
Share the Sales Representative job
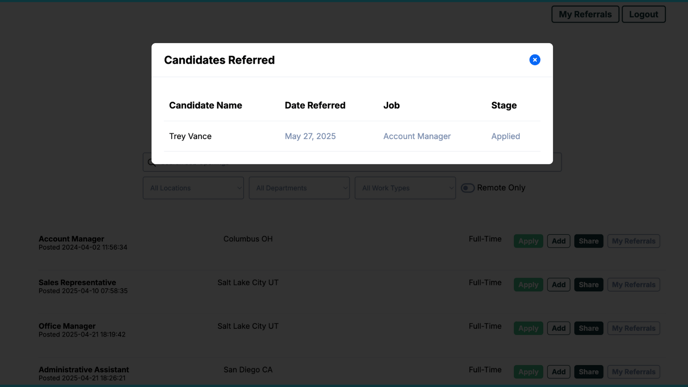click(x=588, y=284)
